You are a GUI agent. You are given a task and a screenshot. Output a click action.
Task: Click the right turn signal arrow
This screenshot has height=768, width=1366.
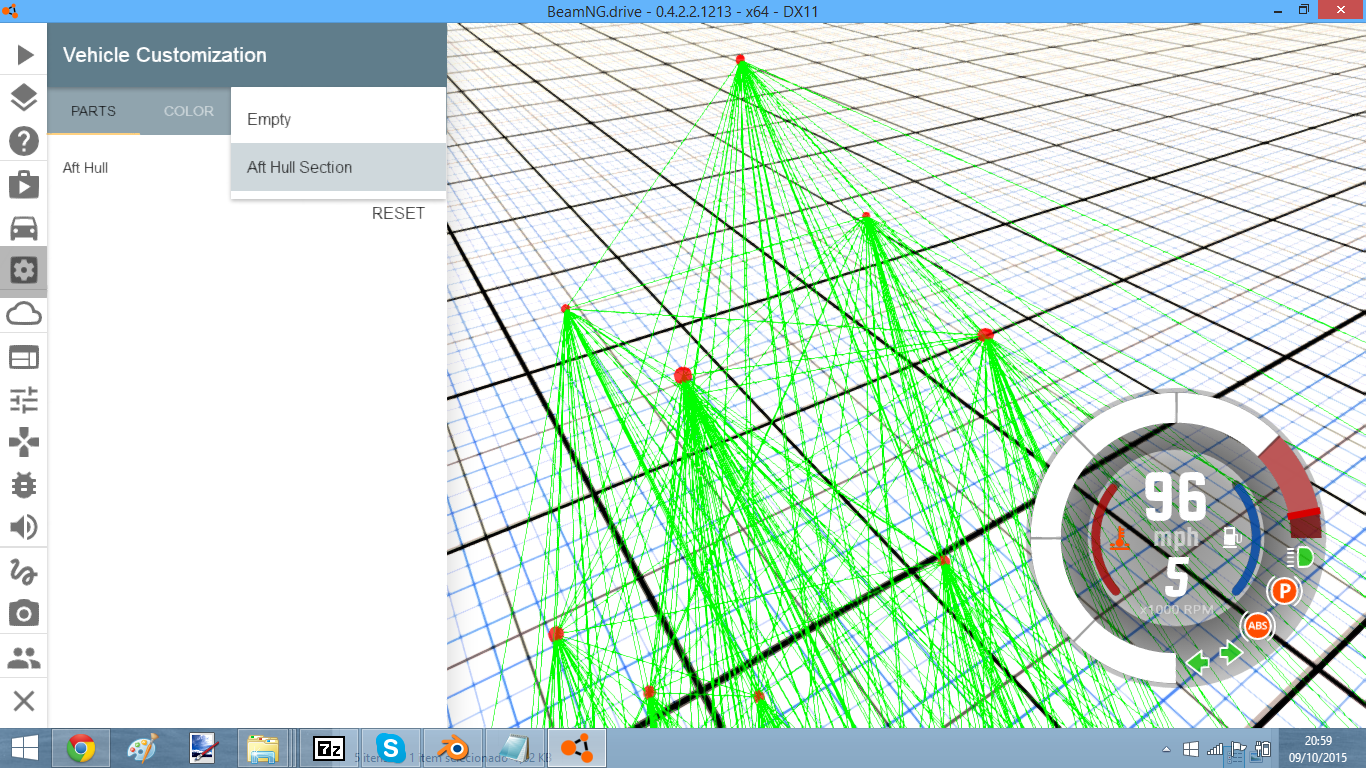click(x=1231, y=653)
